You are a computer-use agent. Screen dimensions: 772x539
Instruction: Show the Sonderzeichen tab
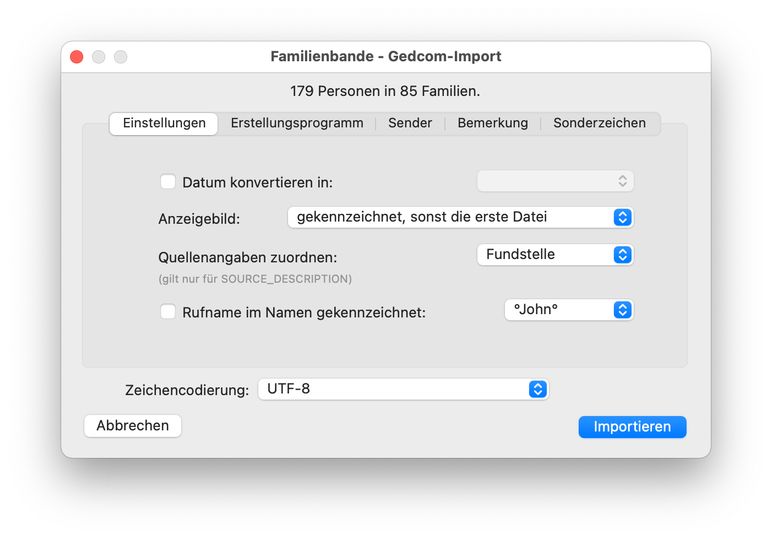[x=600, y=123]
